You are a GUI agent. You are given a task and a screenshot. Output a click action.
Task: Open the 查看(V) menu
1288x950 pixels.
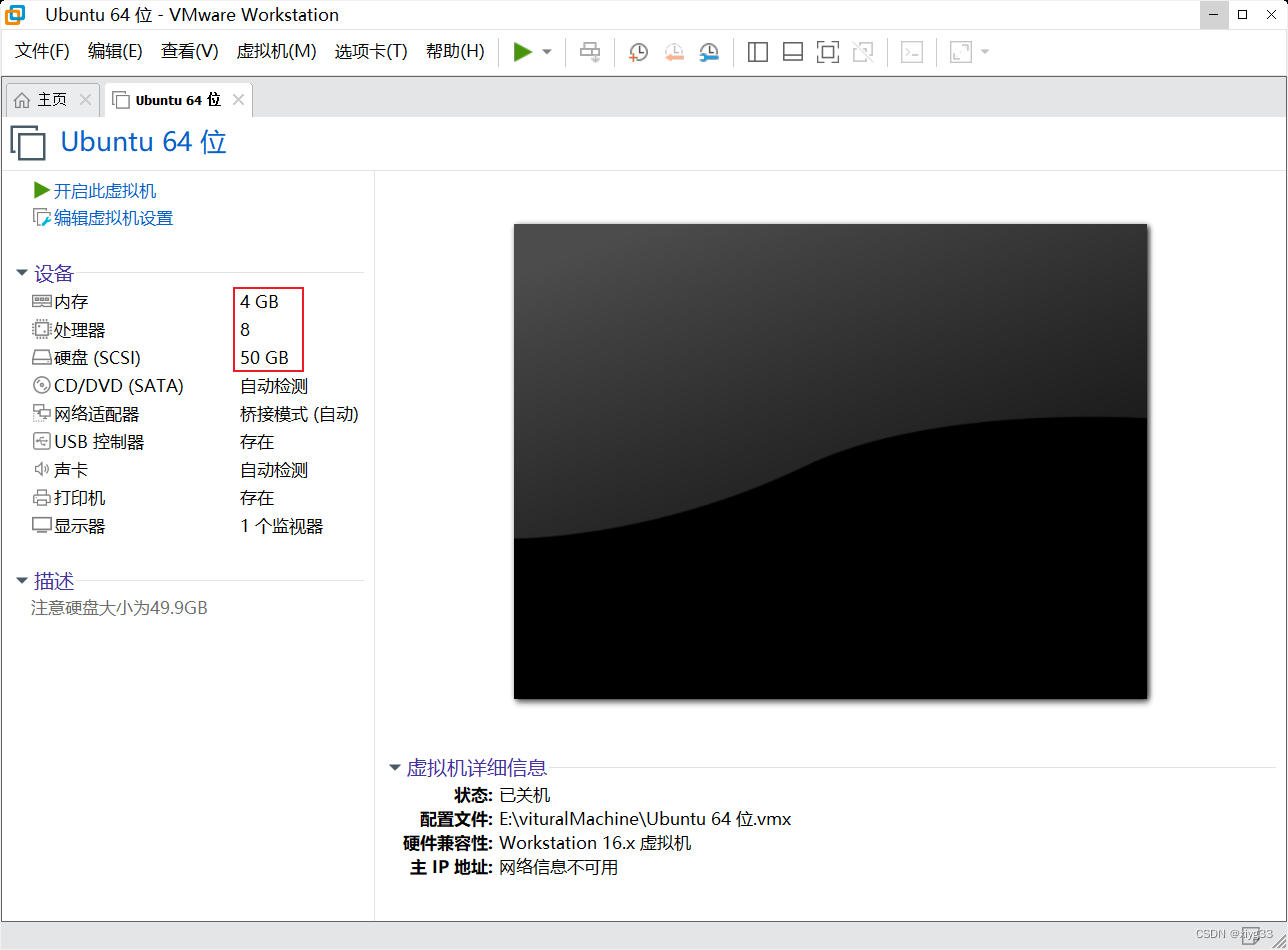click(x=190, y=51)
